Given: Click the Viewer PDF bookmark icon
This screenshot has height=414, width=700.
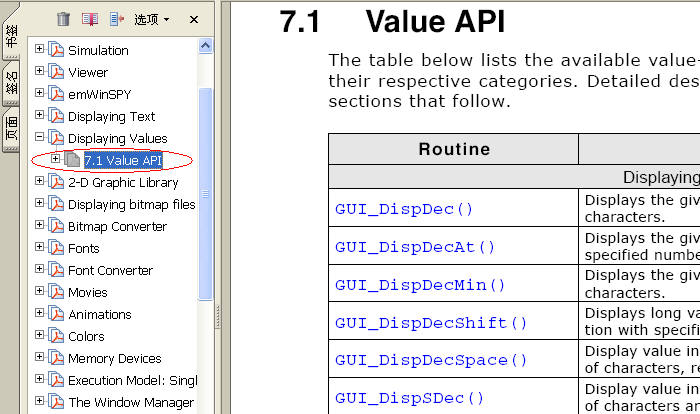Looking at the screenshot, I should click(56, 71).
